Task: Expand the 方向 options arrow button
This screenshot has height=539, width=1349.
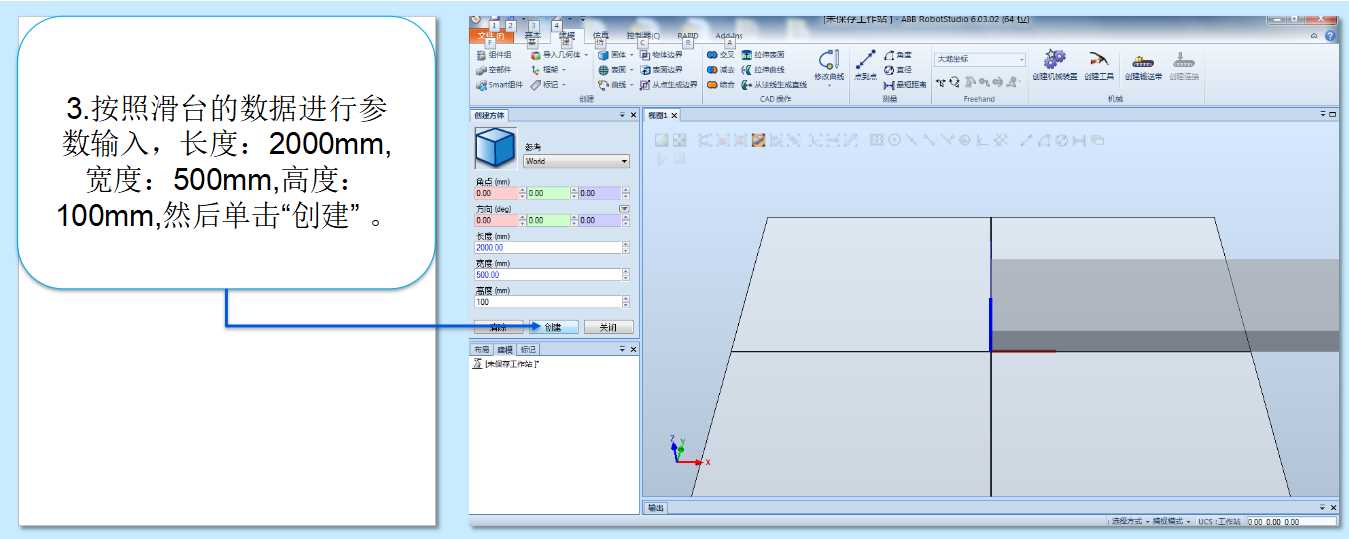Action: [x=625, y=209]
